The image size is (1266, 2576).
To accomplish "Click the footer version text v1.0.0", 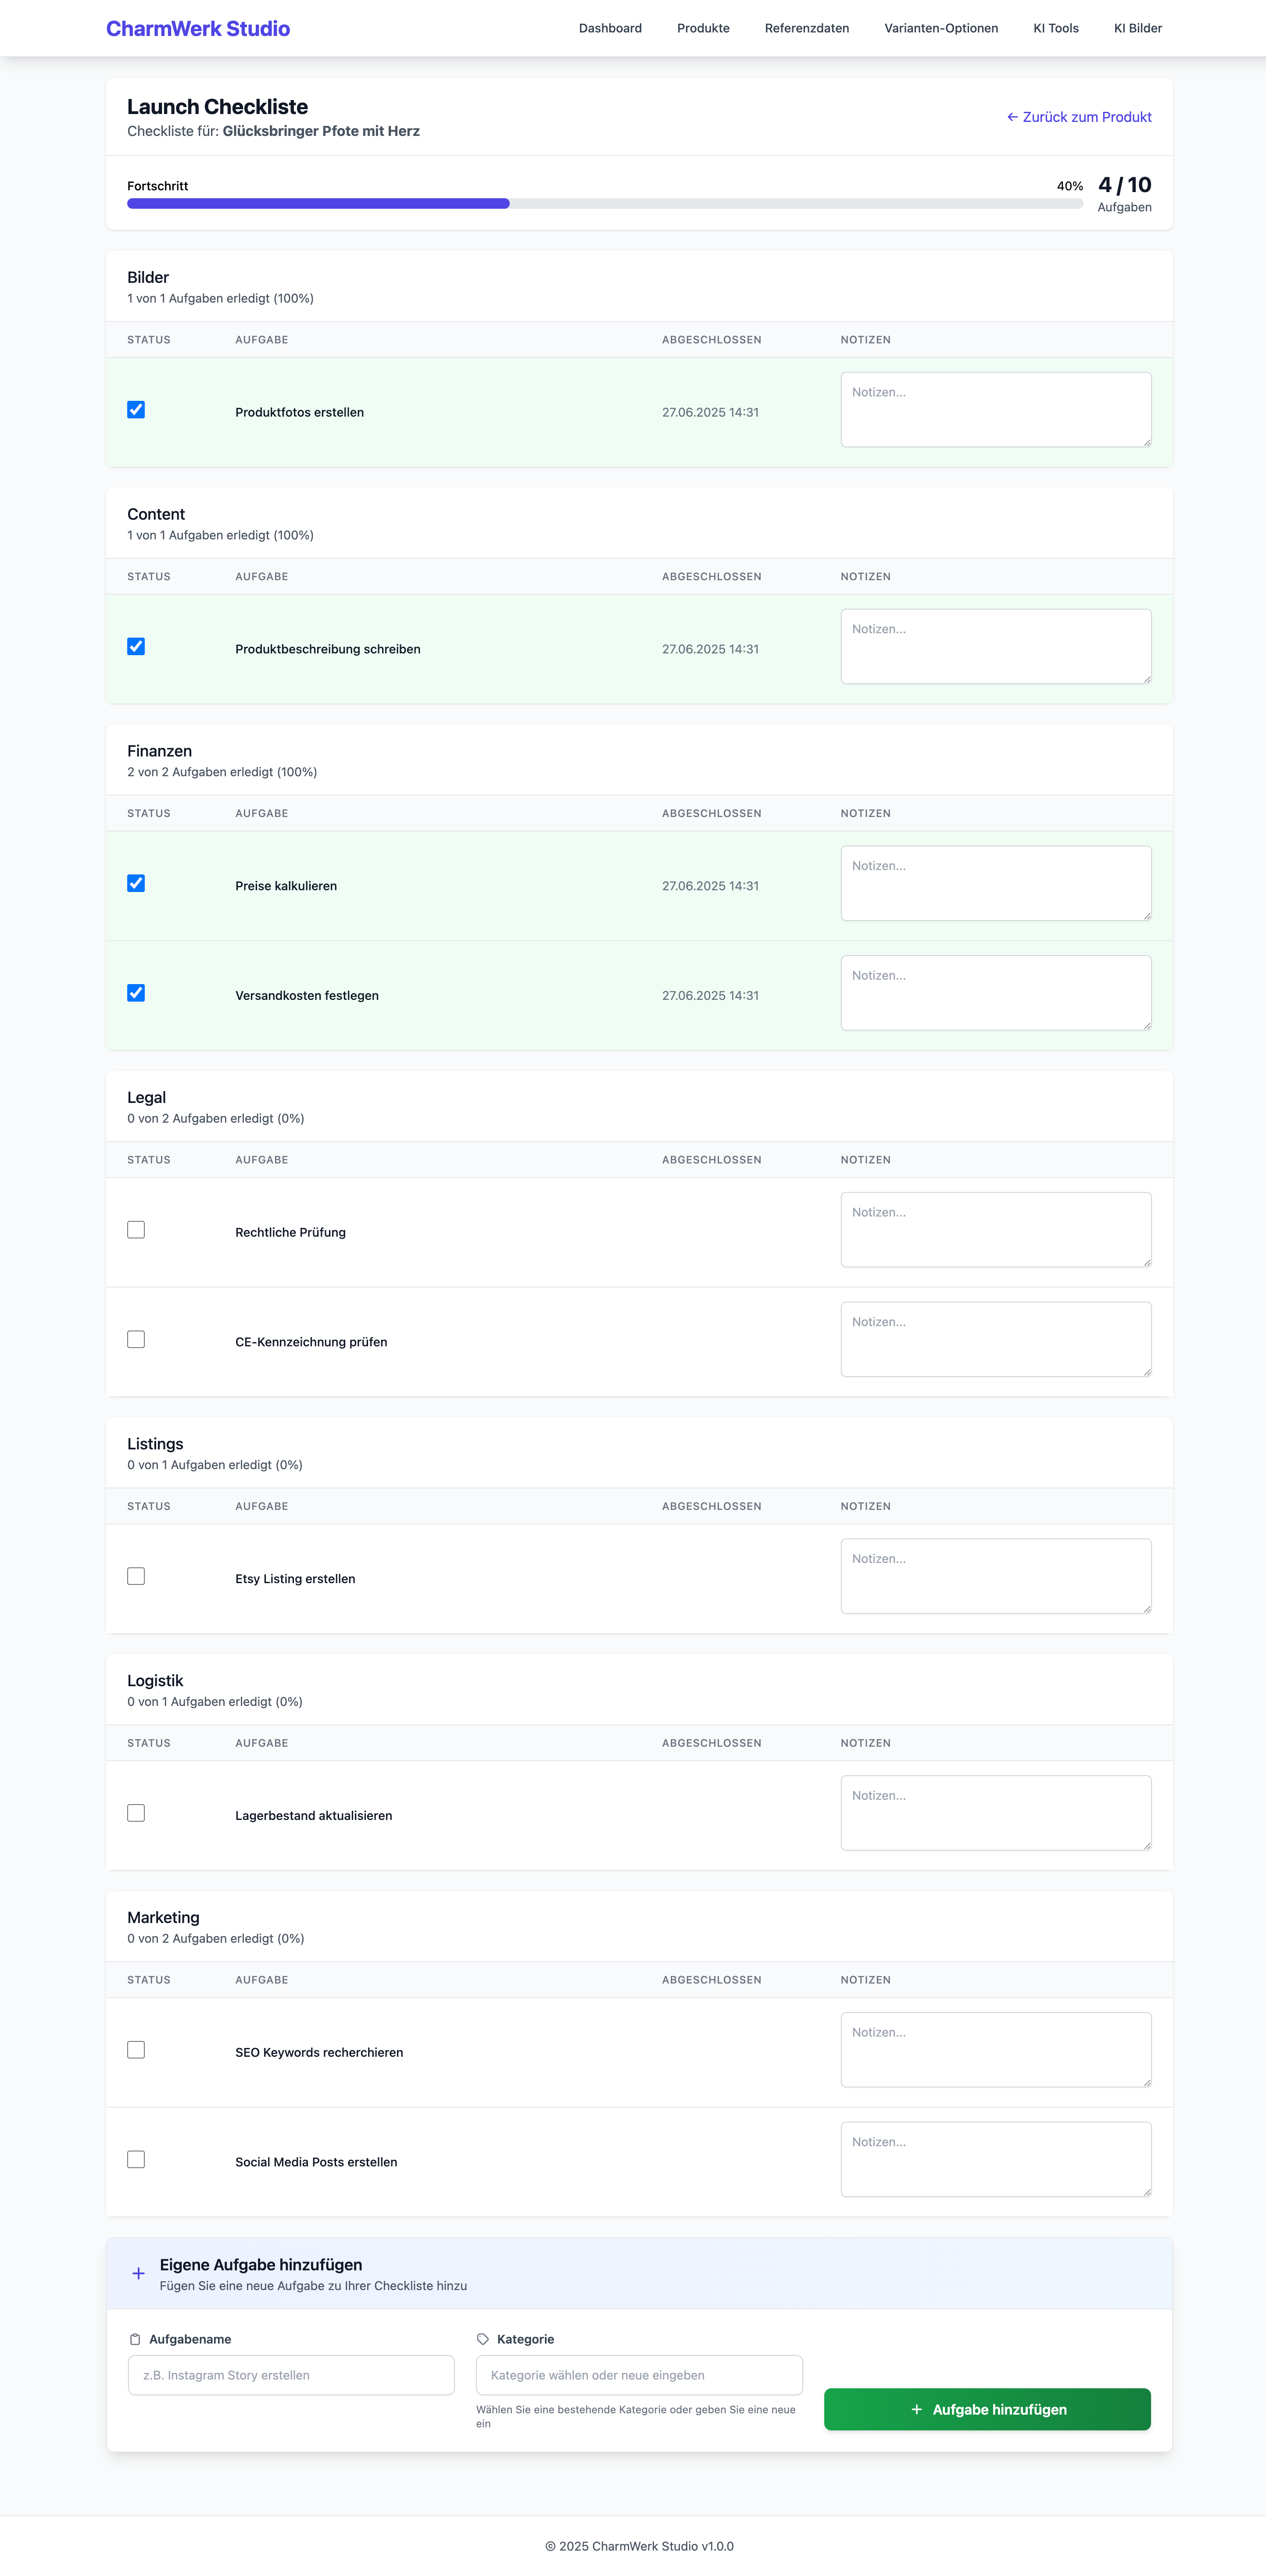I will pyautogui.click(x=718, y=2546).
